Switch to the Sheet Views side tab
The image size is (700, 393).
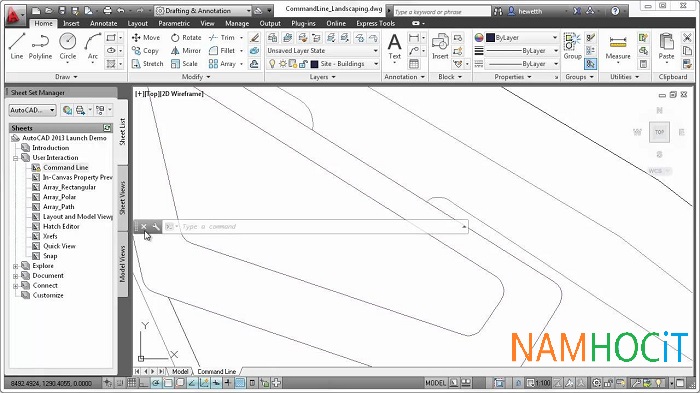(x=123, y=198)
